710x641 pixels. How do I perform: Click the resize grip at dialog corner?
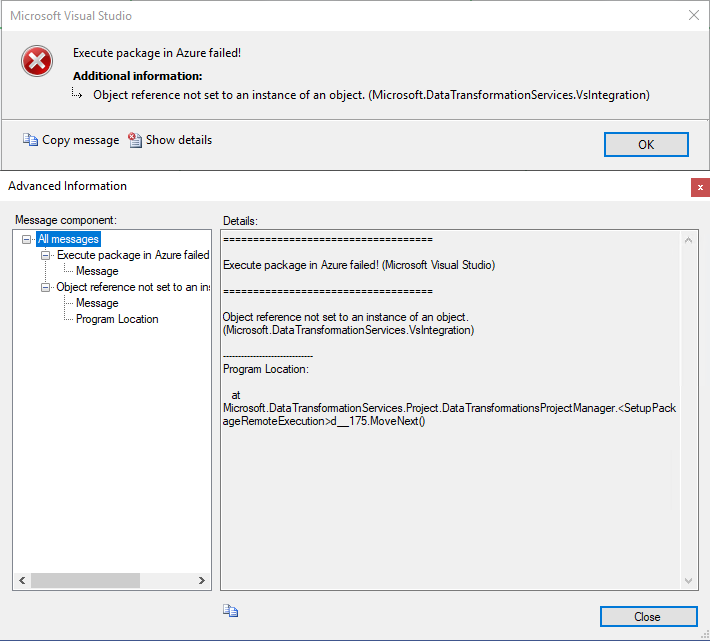pyautogui.click(x=705, y=636)
